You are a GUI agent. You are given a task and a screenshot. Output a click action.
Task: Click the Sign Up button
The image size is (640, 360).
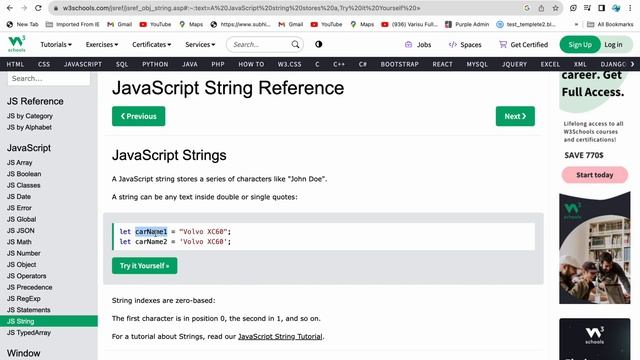click(580, 44)
